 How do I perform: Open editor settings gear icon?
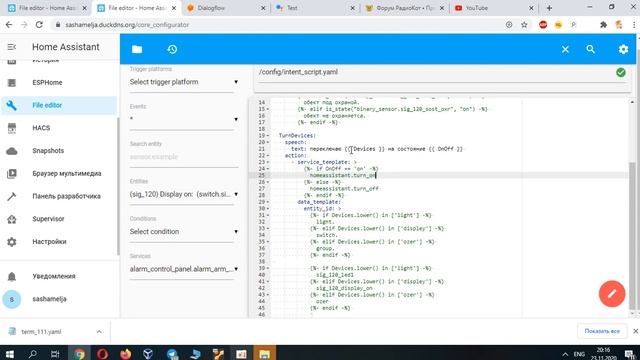pos(623,49)
